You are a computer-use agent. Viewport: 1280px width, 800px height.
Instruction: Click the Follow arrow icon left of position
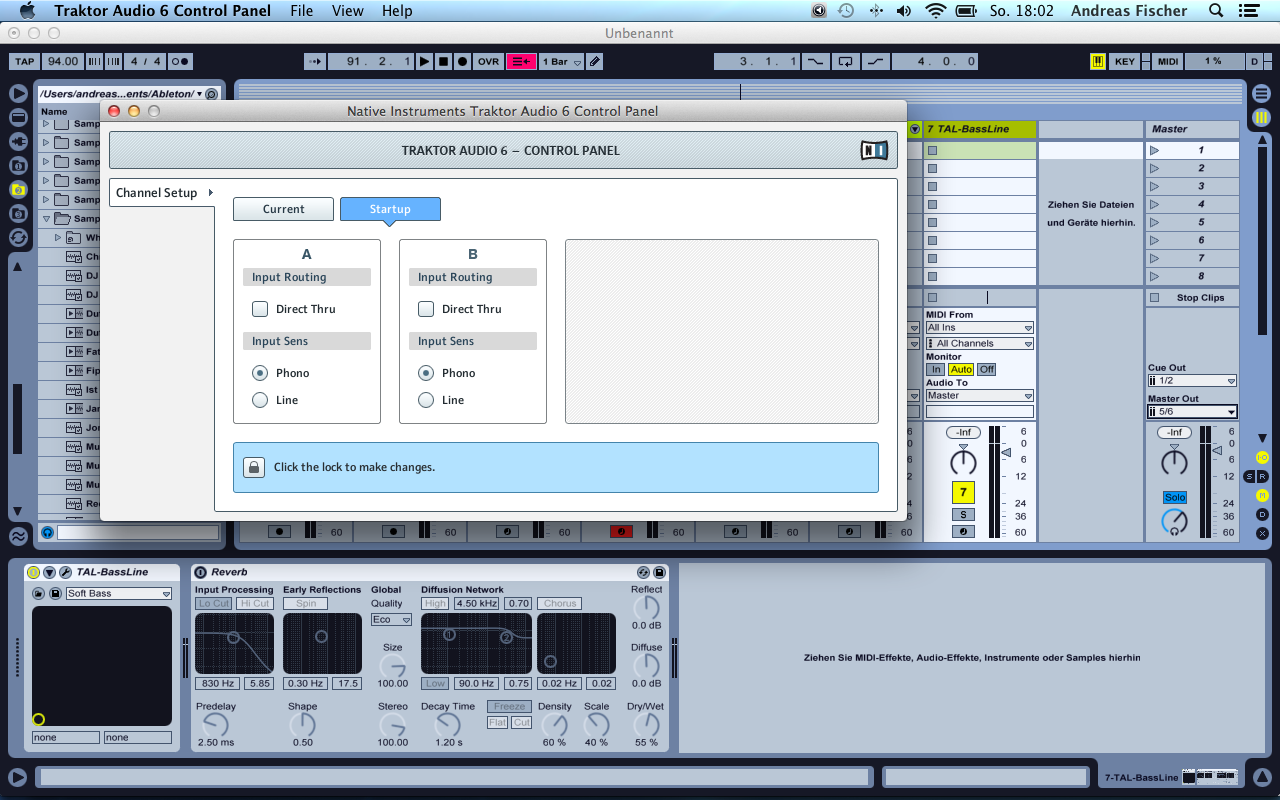[315, 62]
